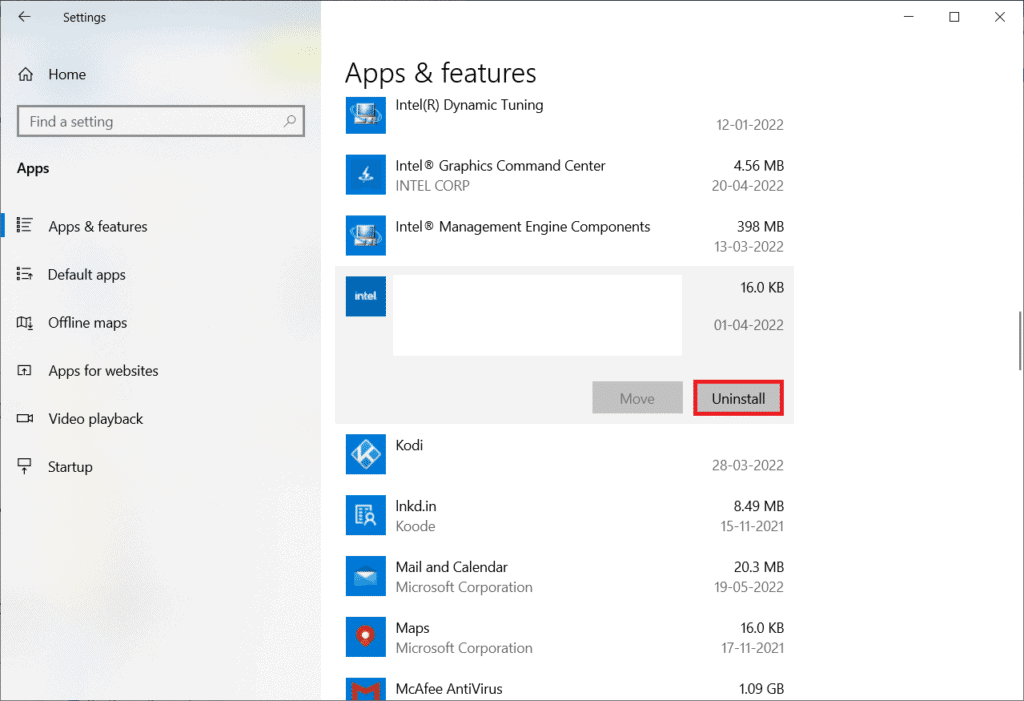Click the Mail and Calendar icon
Viewport: 1024px width, 701px height.
366,576
